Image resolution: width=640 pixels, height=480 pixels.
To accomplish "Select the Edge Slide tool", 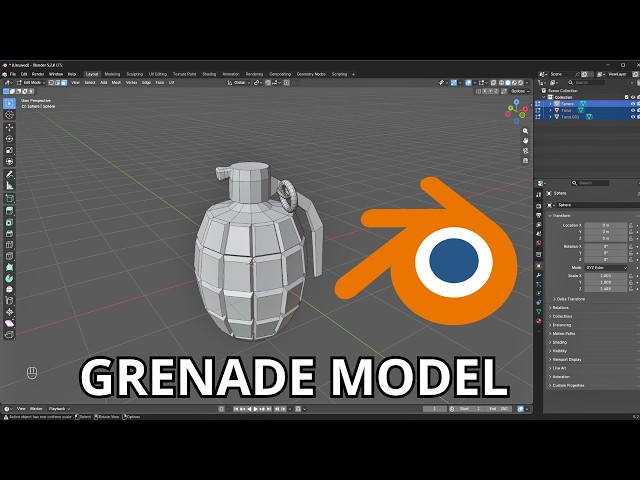I will coord(9,301).
